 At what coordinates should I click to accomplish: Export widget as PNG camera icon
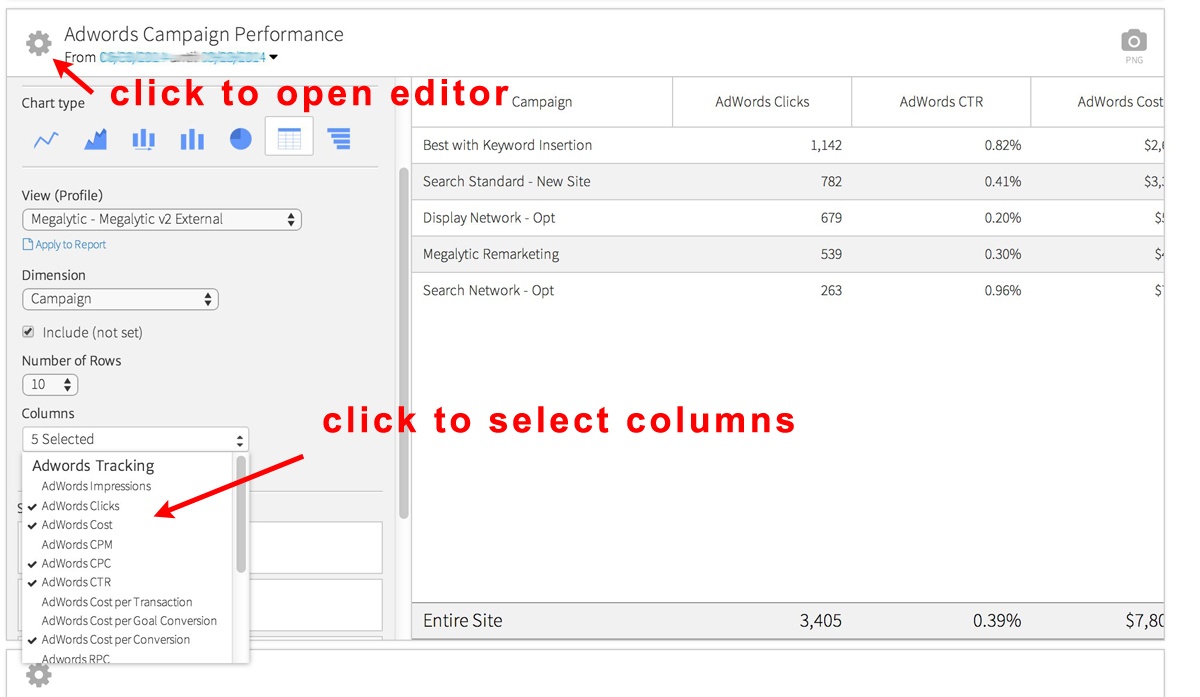pyautogui.click(x=1133, y=42)
